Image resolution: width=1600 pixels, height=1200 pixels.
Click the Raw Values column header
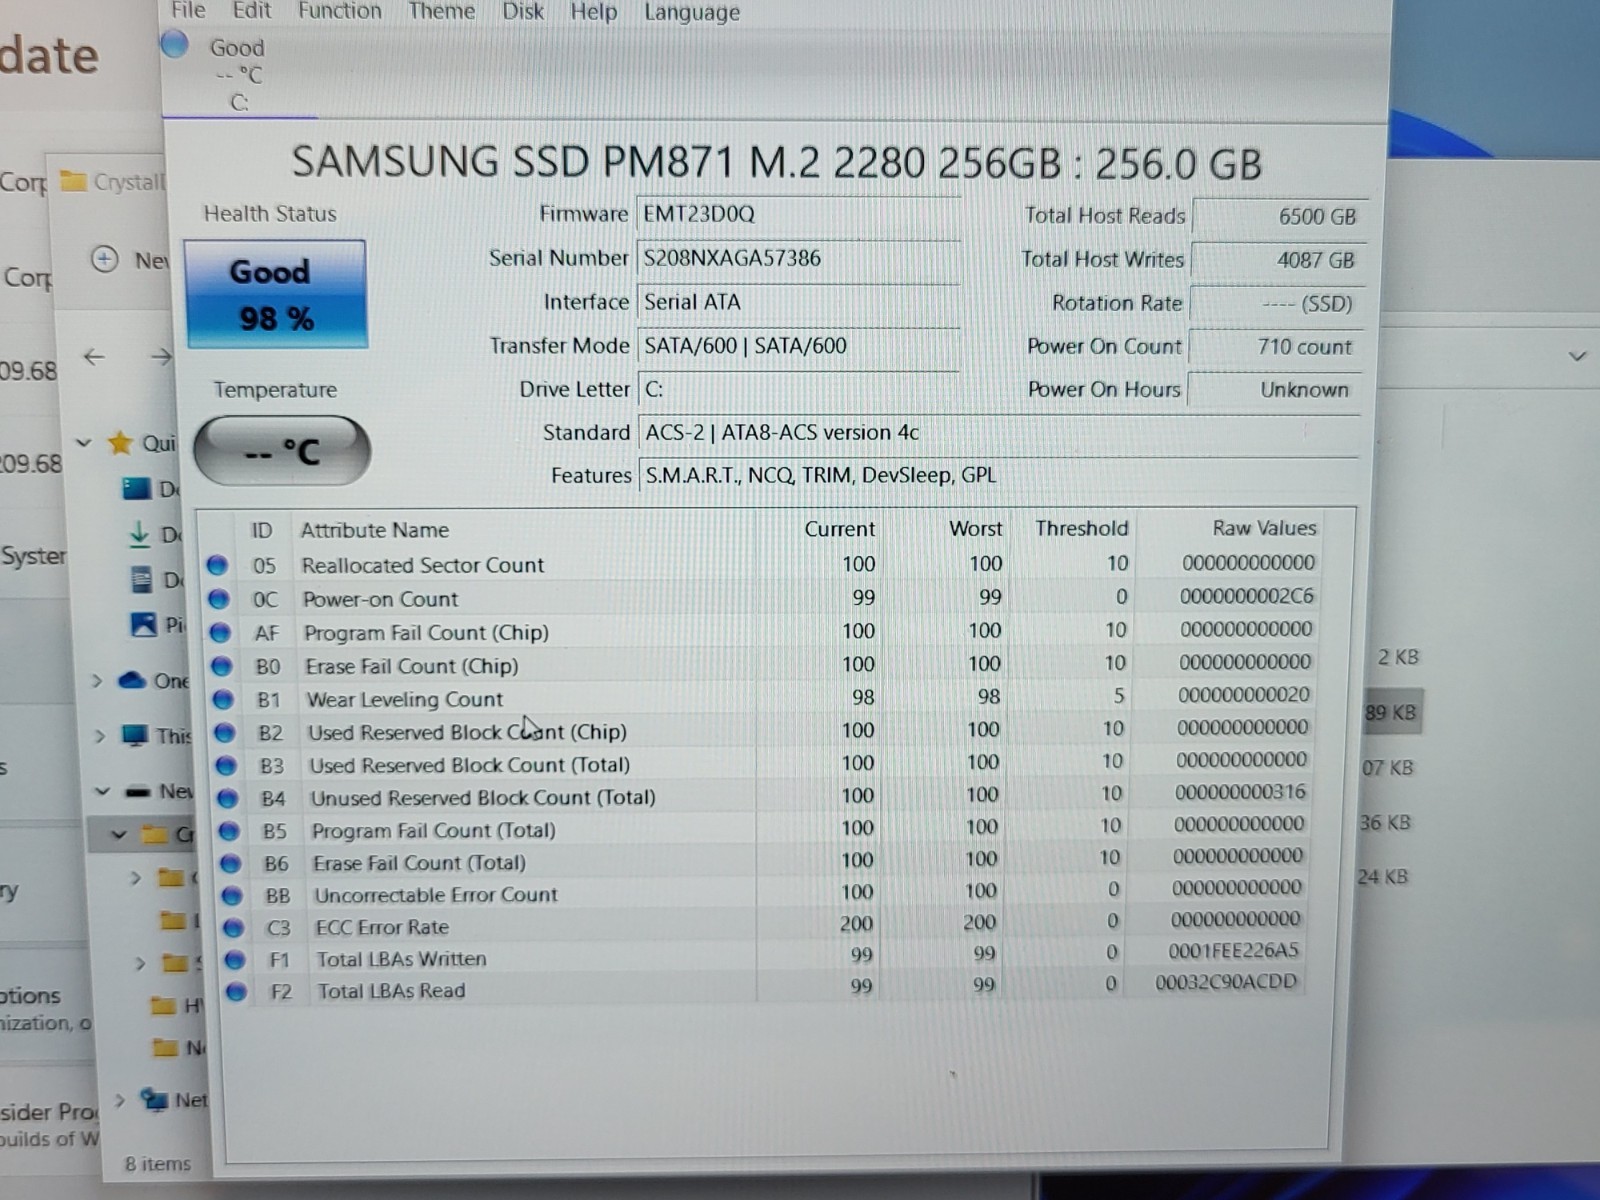coord(1264,528)
